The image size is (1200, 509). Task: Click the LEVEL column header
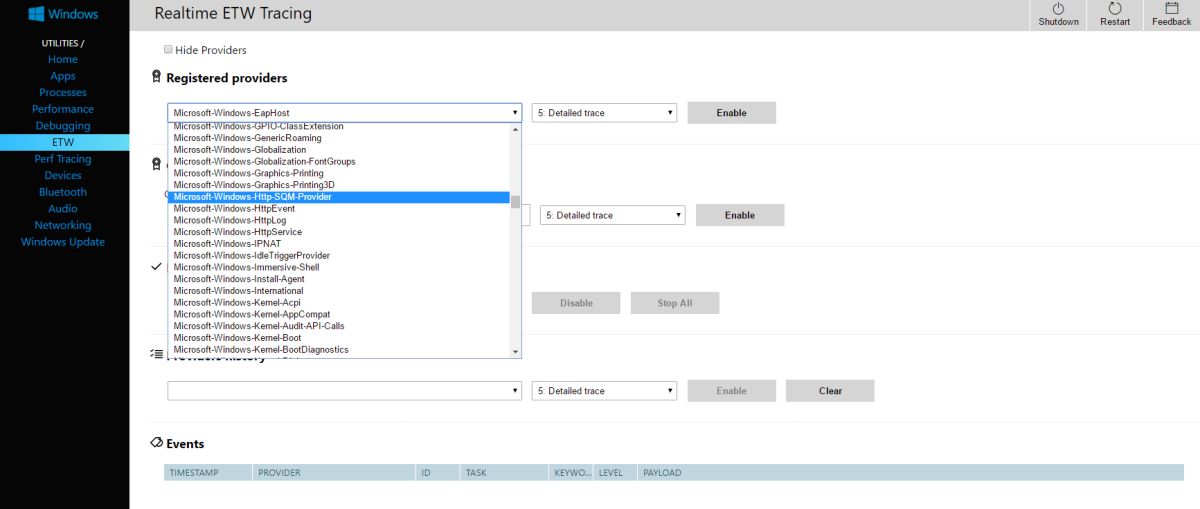tap(615, 472)
